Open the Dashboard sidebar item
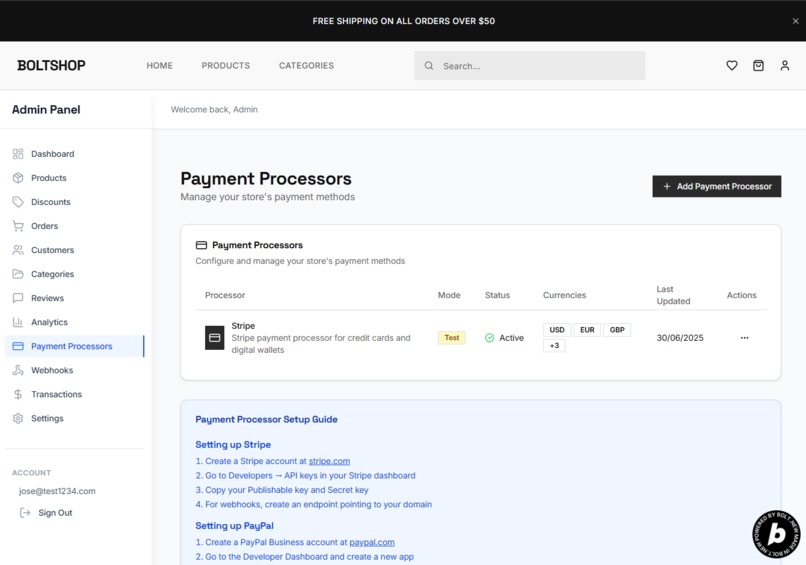The image size is (806, 565). tap(75, 154)
